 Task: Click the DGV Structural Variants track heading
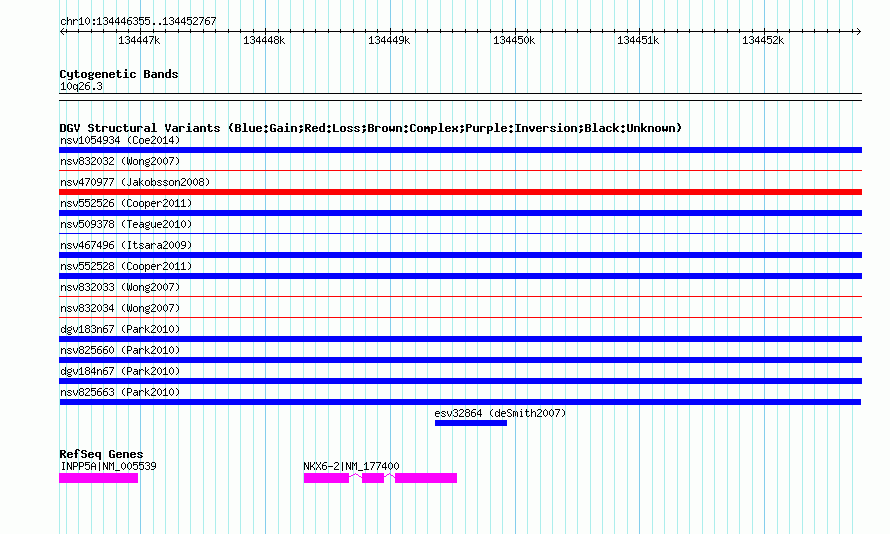(x=371, y=128)
